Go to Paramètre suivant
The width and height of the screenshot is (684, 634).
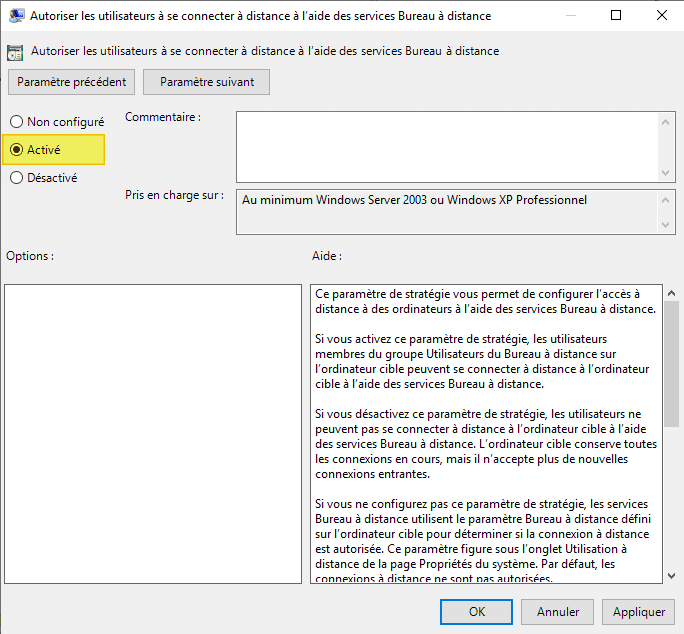(x=206, y=82)
